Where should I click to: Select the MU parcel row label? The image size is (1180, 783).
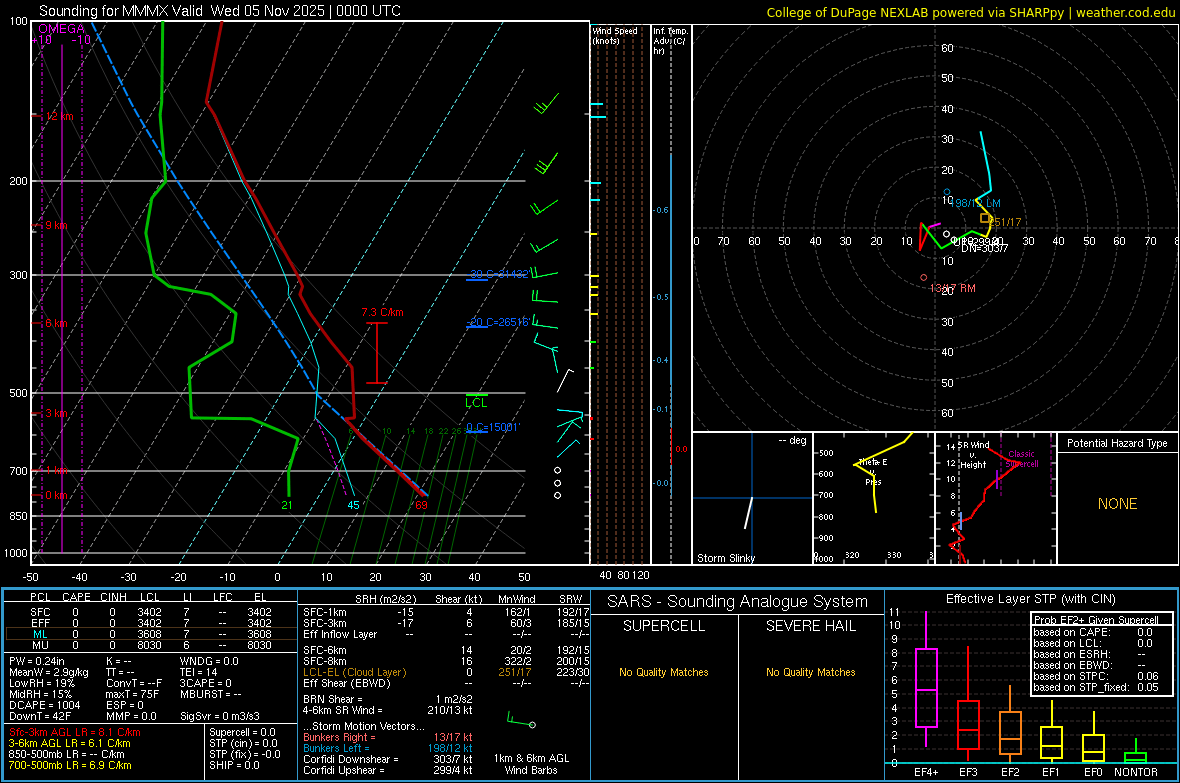[x=40, y=645]
